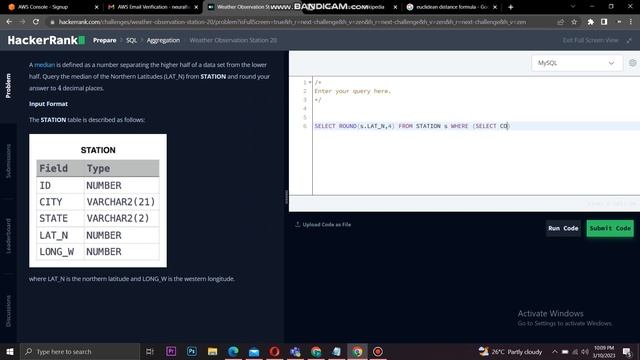Open Chrome three-dot menu
This screenshot has height=360, width=640.
pyautogui.click(x=631, y=22)
